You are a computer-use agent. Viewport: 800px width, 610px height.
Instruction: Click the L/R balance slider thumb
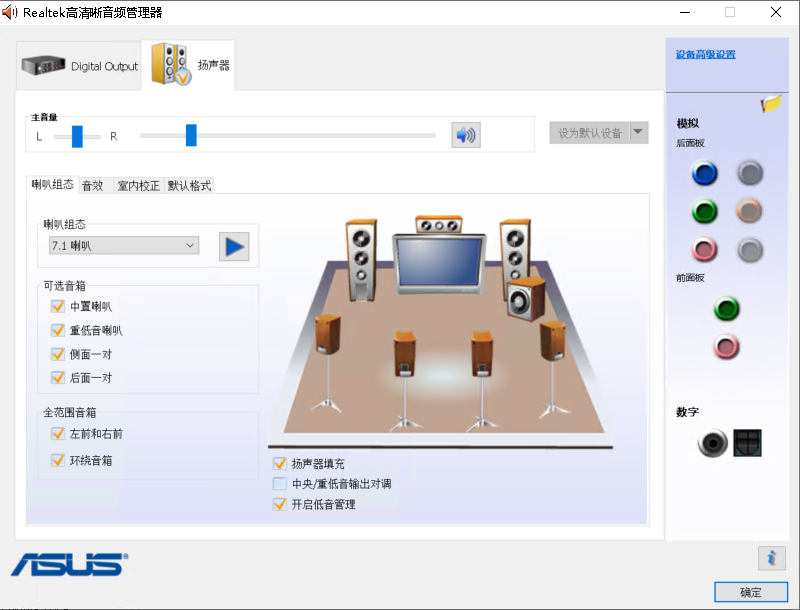pyautogui.click(x=77, y=136)
